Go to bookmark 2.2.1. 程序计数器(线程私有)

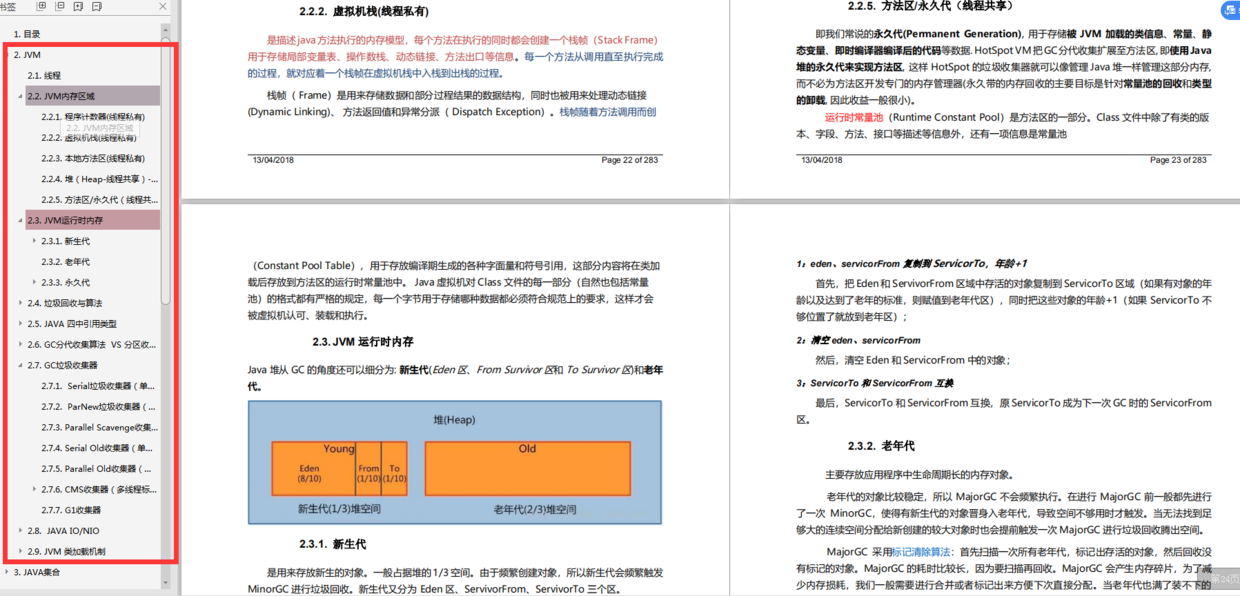point(93,117)
